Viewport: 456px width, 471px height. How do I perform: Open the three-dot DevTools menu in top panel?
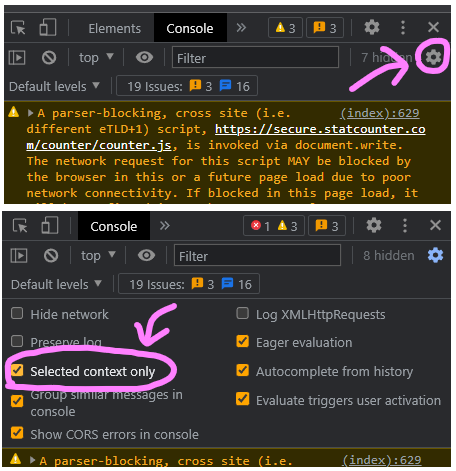click(x=403, y=28)
